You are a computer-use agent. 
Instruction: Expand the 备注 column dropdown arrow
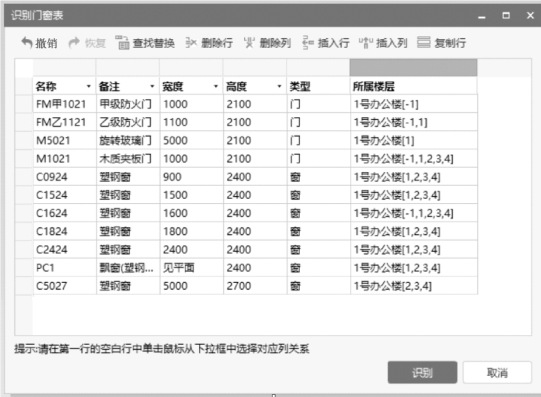click(x=152, y=86)
